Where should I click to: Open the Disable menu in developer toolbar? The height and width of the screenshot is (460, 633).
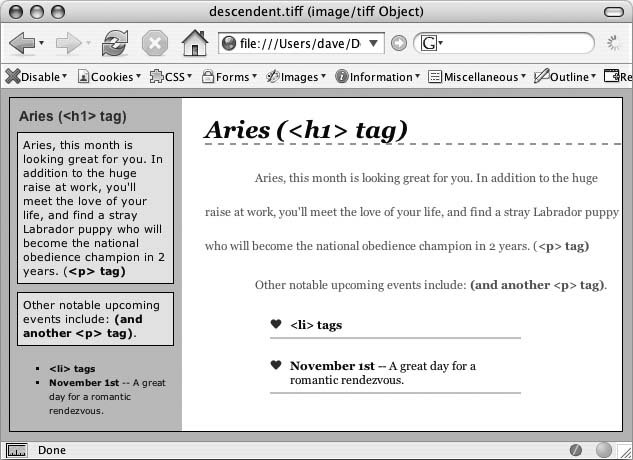(x=36, y=76)
